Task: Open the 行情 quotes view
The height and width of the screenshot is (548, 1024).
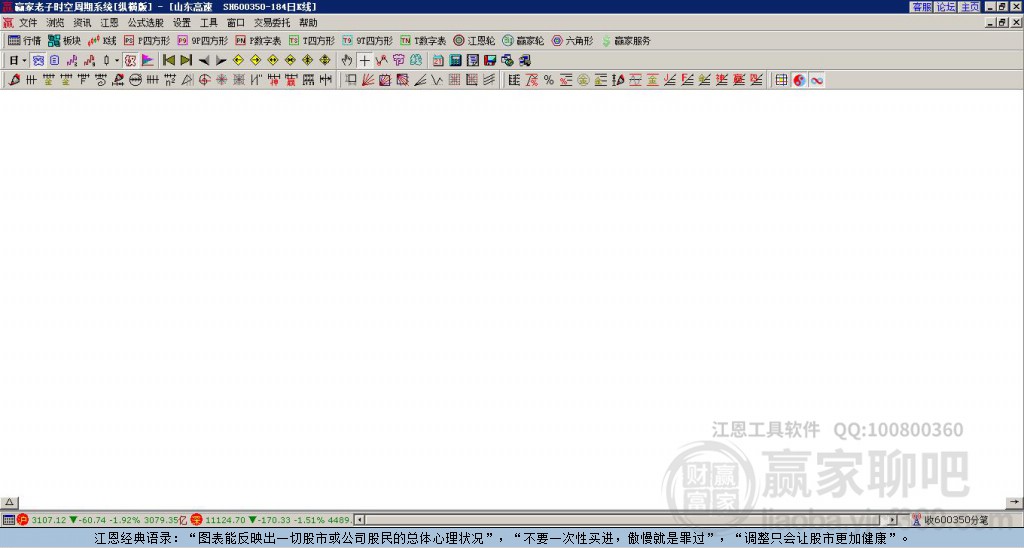Action: pyautogui.click(x=24, y=40)
